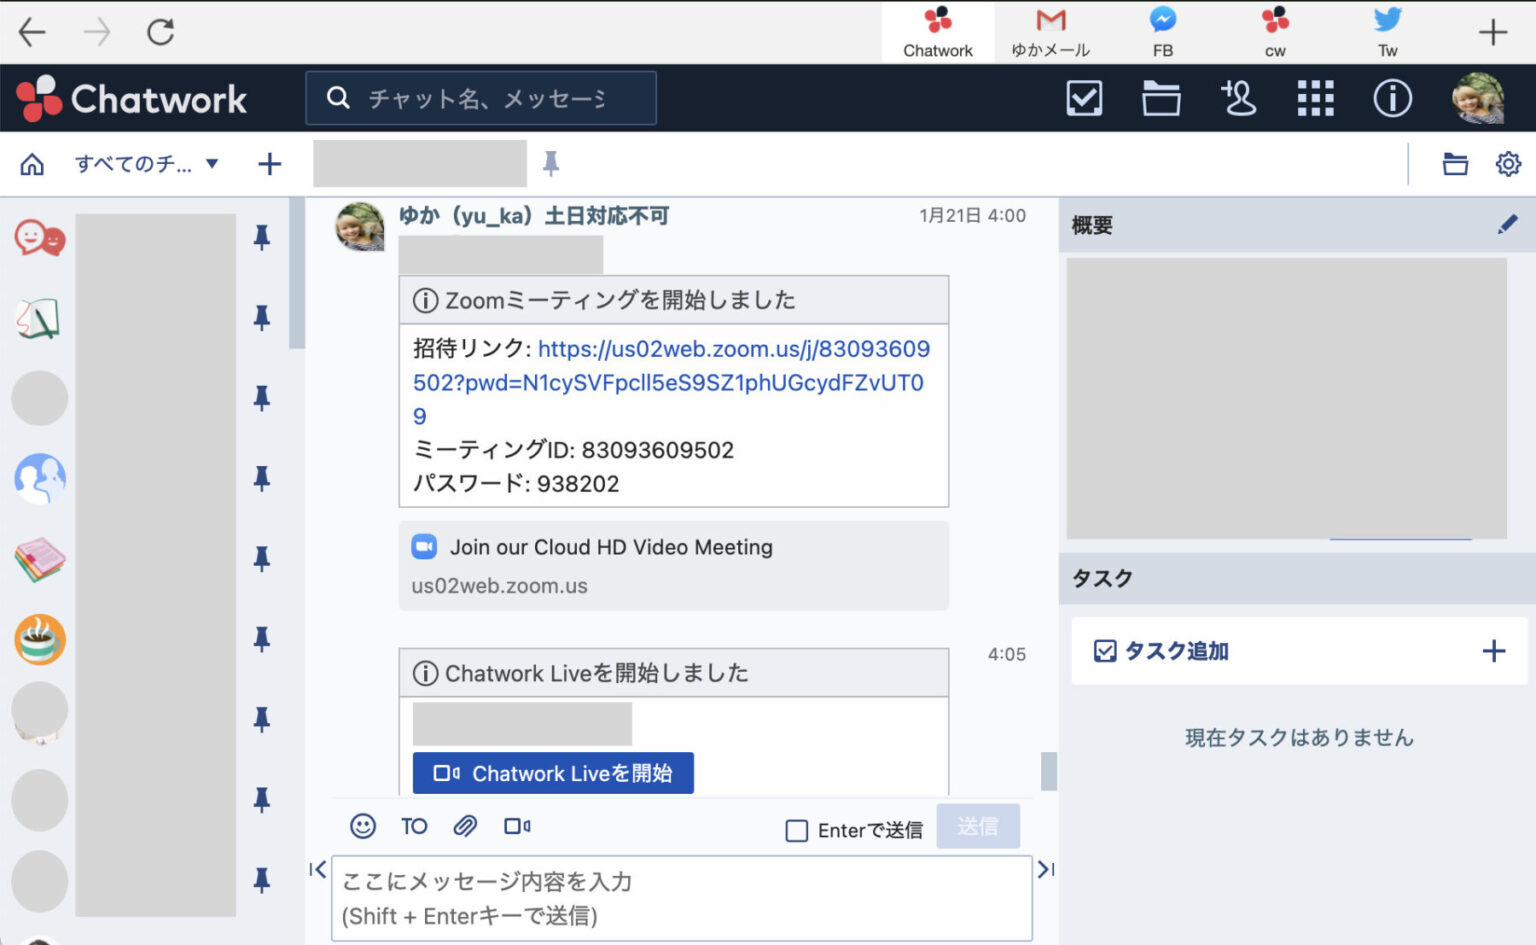Switch to the ゆかメール browser tab
1536x945 pixels.
tap(1050, 32)
